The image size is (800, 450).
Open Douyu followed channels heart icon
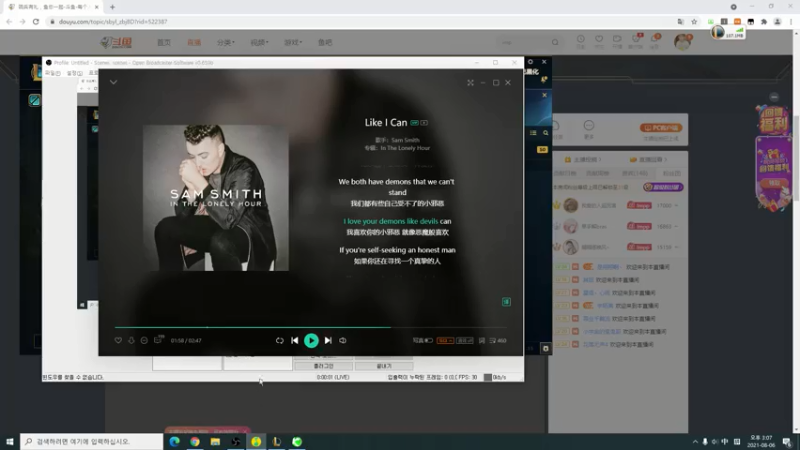pyautogui.click(x=599, y=41)
